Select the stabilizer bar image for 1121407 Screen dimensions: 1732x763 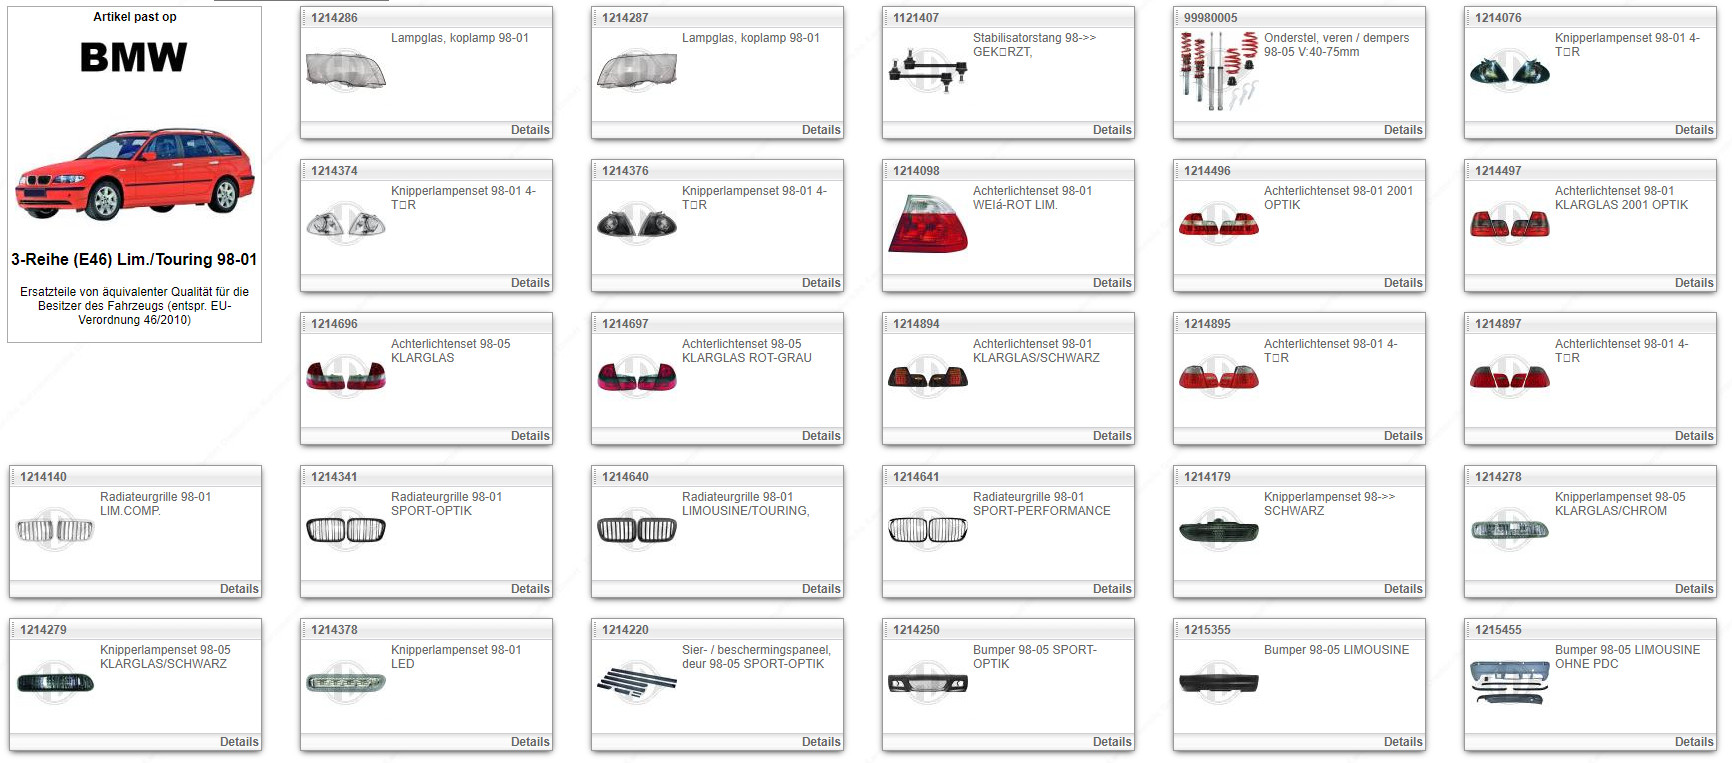(928, 71)
